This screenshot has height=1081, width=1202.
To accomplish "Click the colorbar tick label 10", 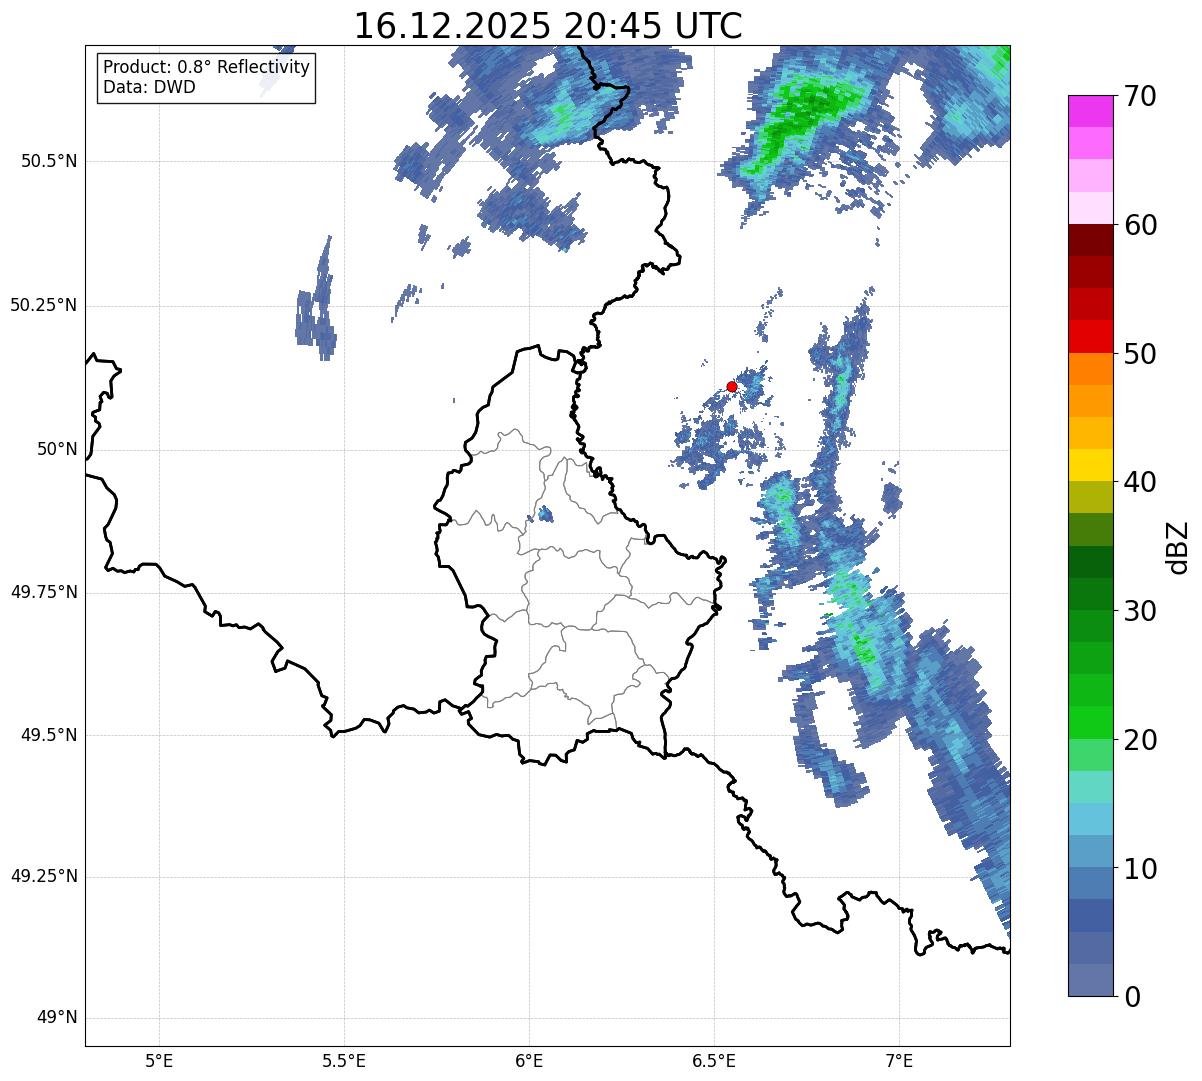I will 1140,869.
